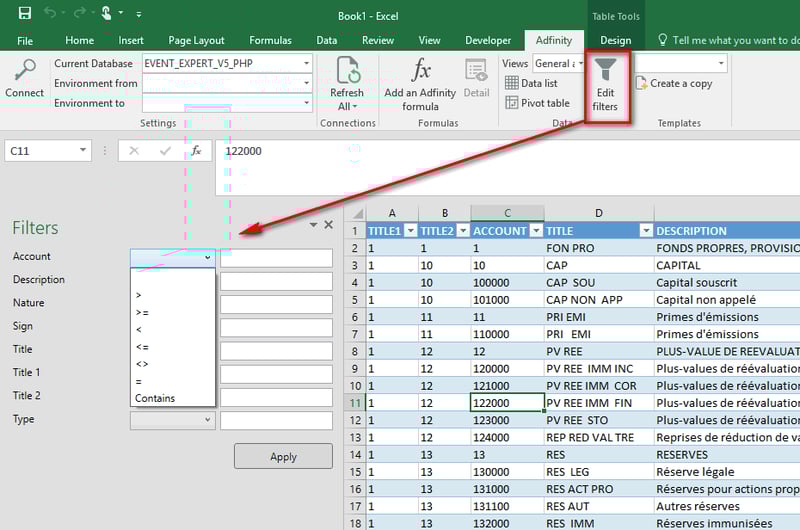The image size is (800, 530).
Task: Click the Pivot table icon
Action: click(512, 103)
